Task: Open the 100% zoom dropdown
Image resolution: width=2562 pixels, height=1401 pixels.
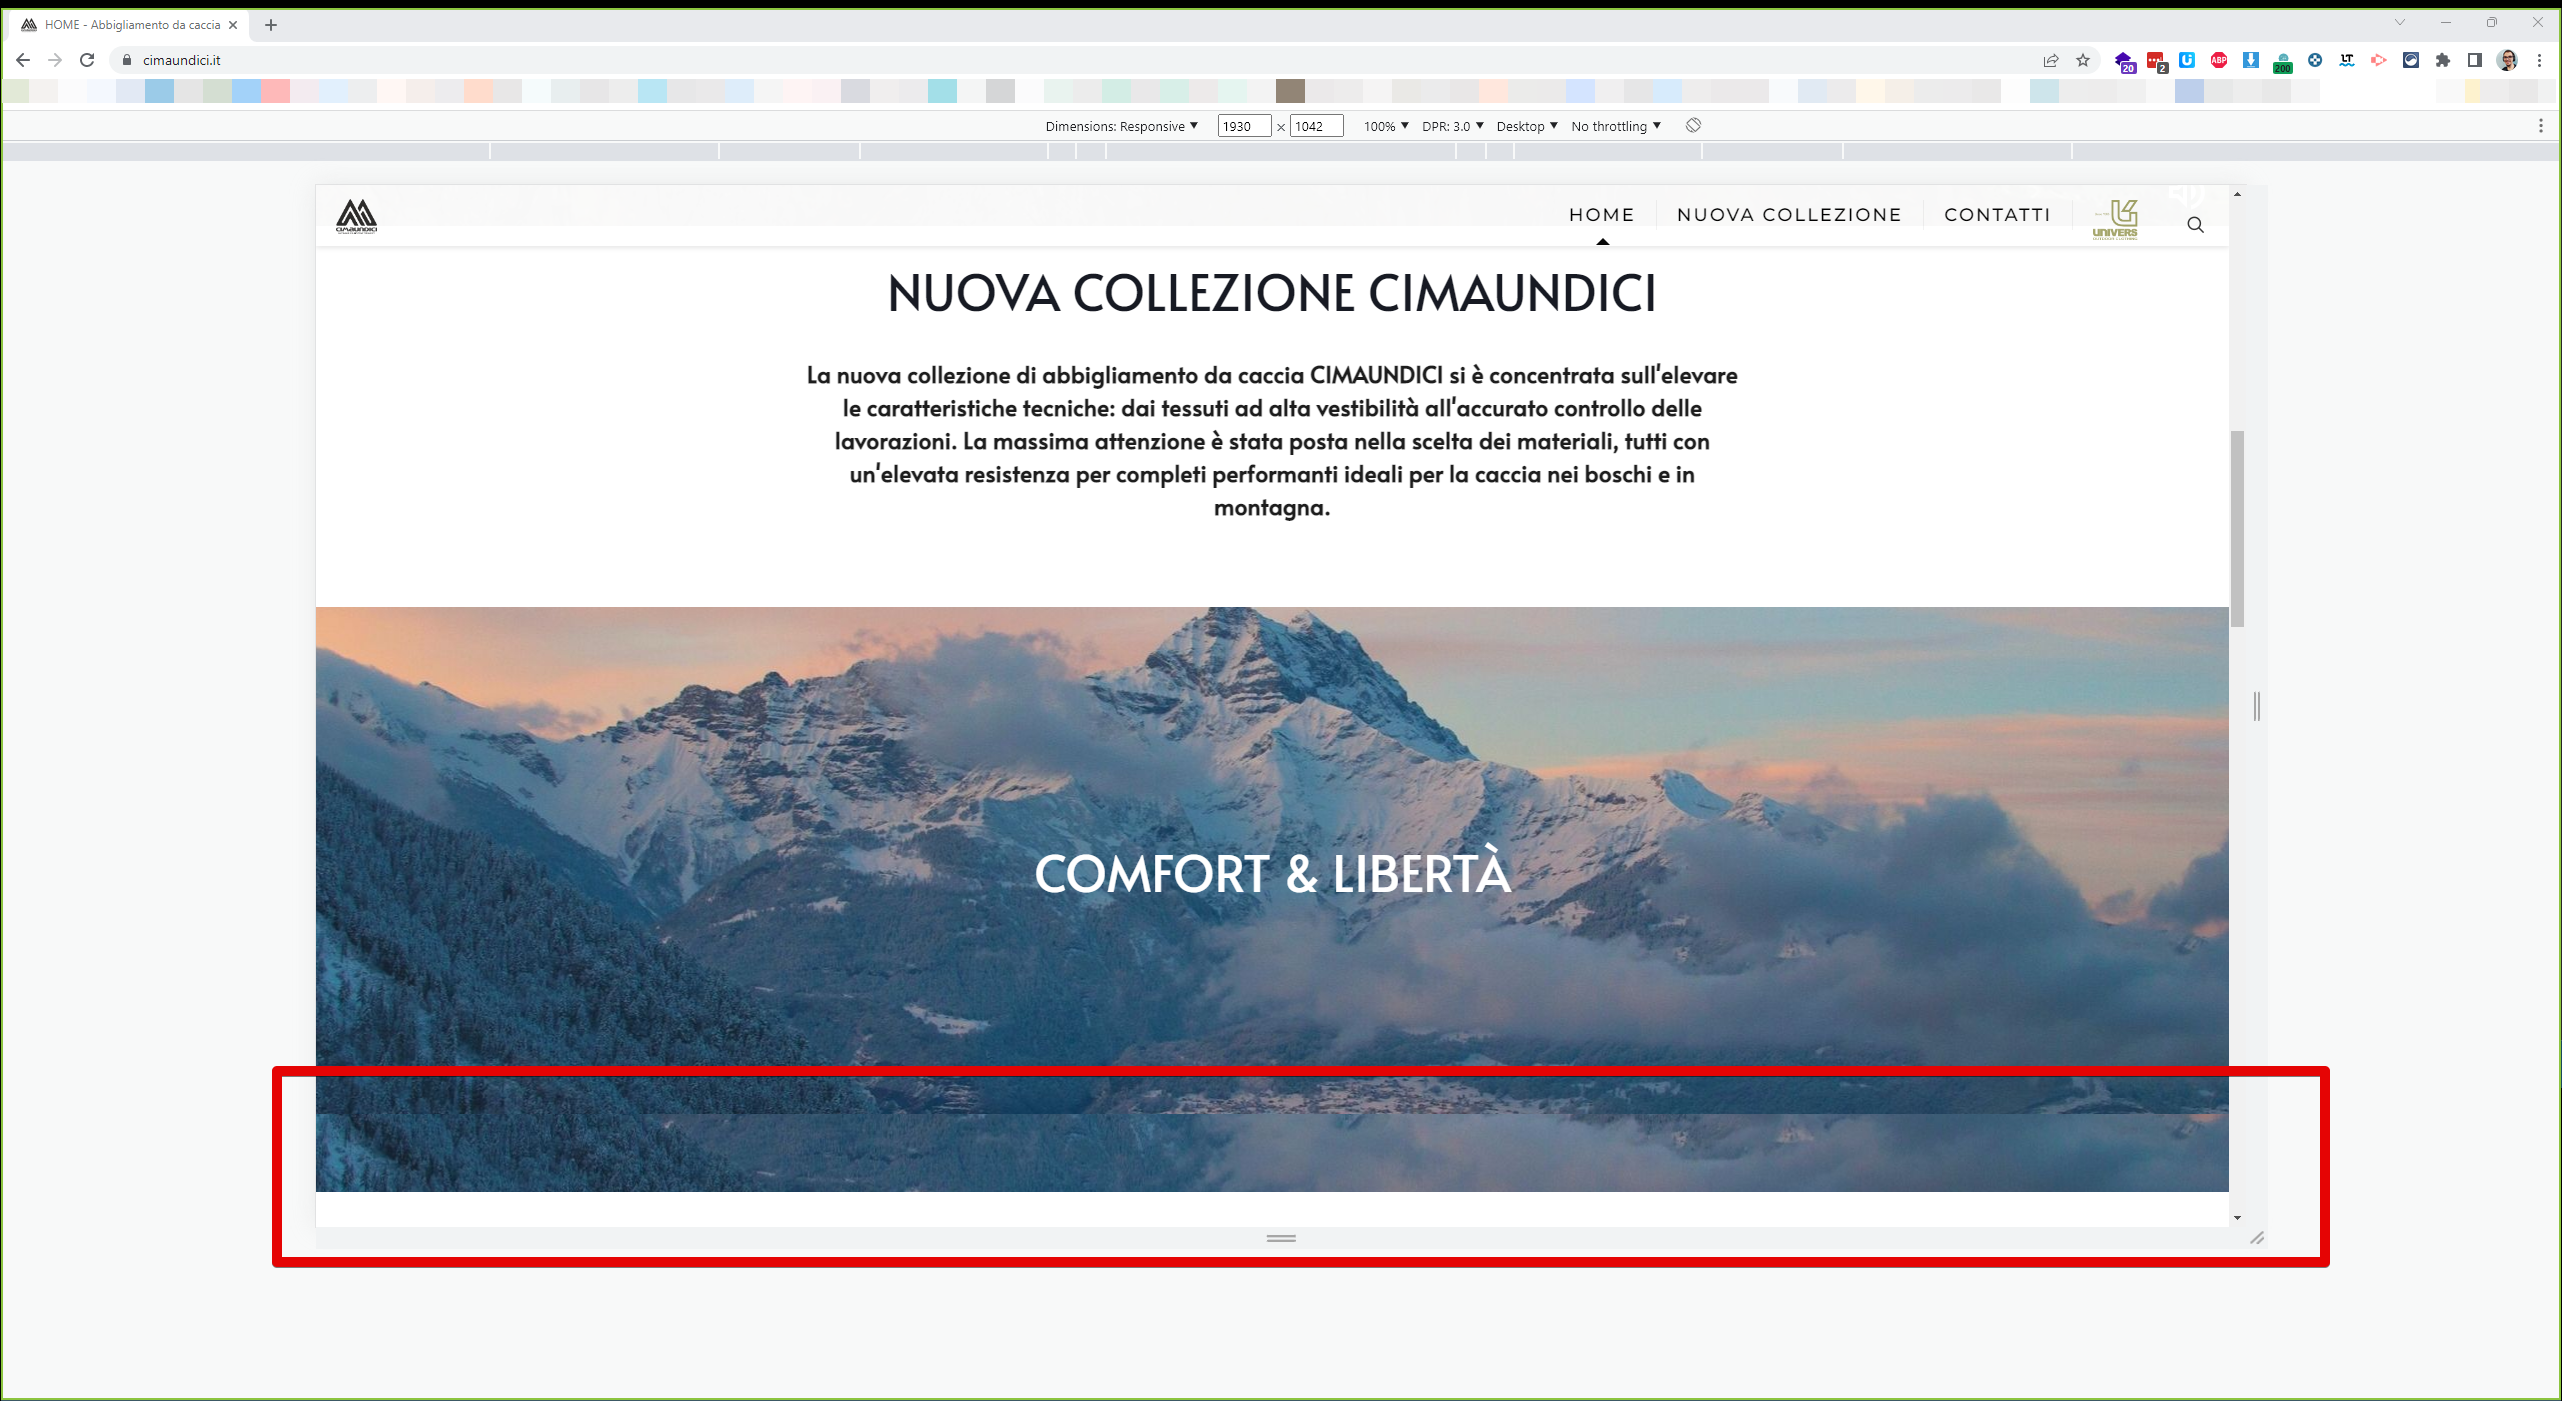Action: 1386,126
